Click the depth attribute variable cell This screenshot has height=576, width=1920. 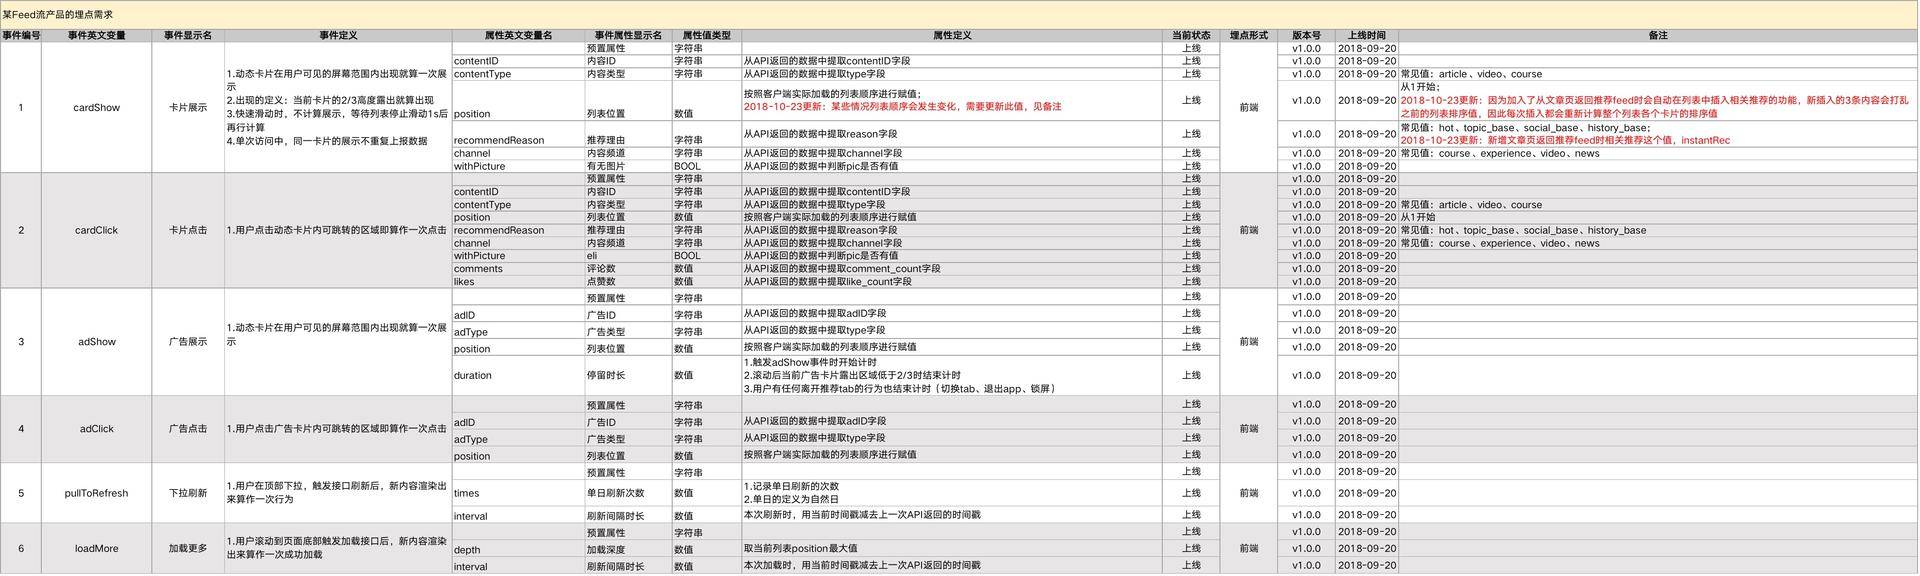pyautogui.click(x=518, y=549)
